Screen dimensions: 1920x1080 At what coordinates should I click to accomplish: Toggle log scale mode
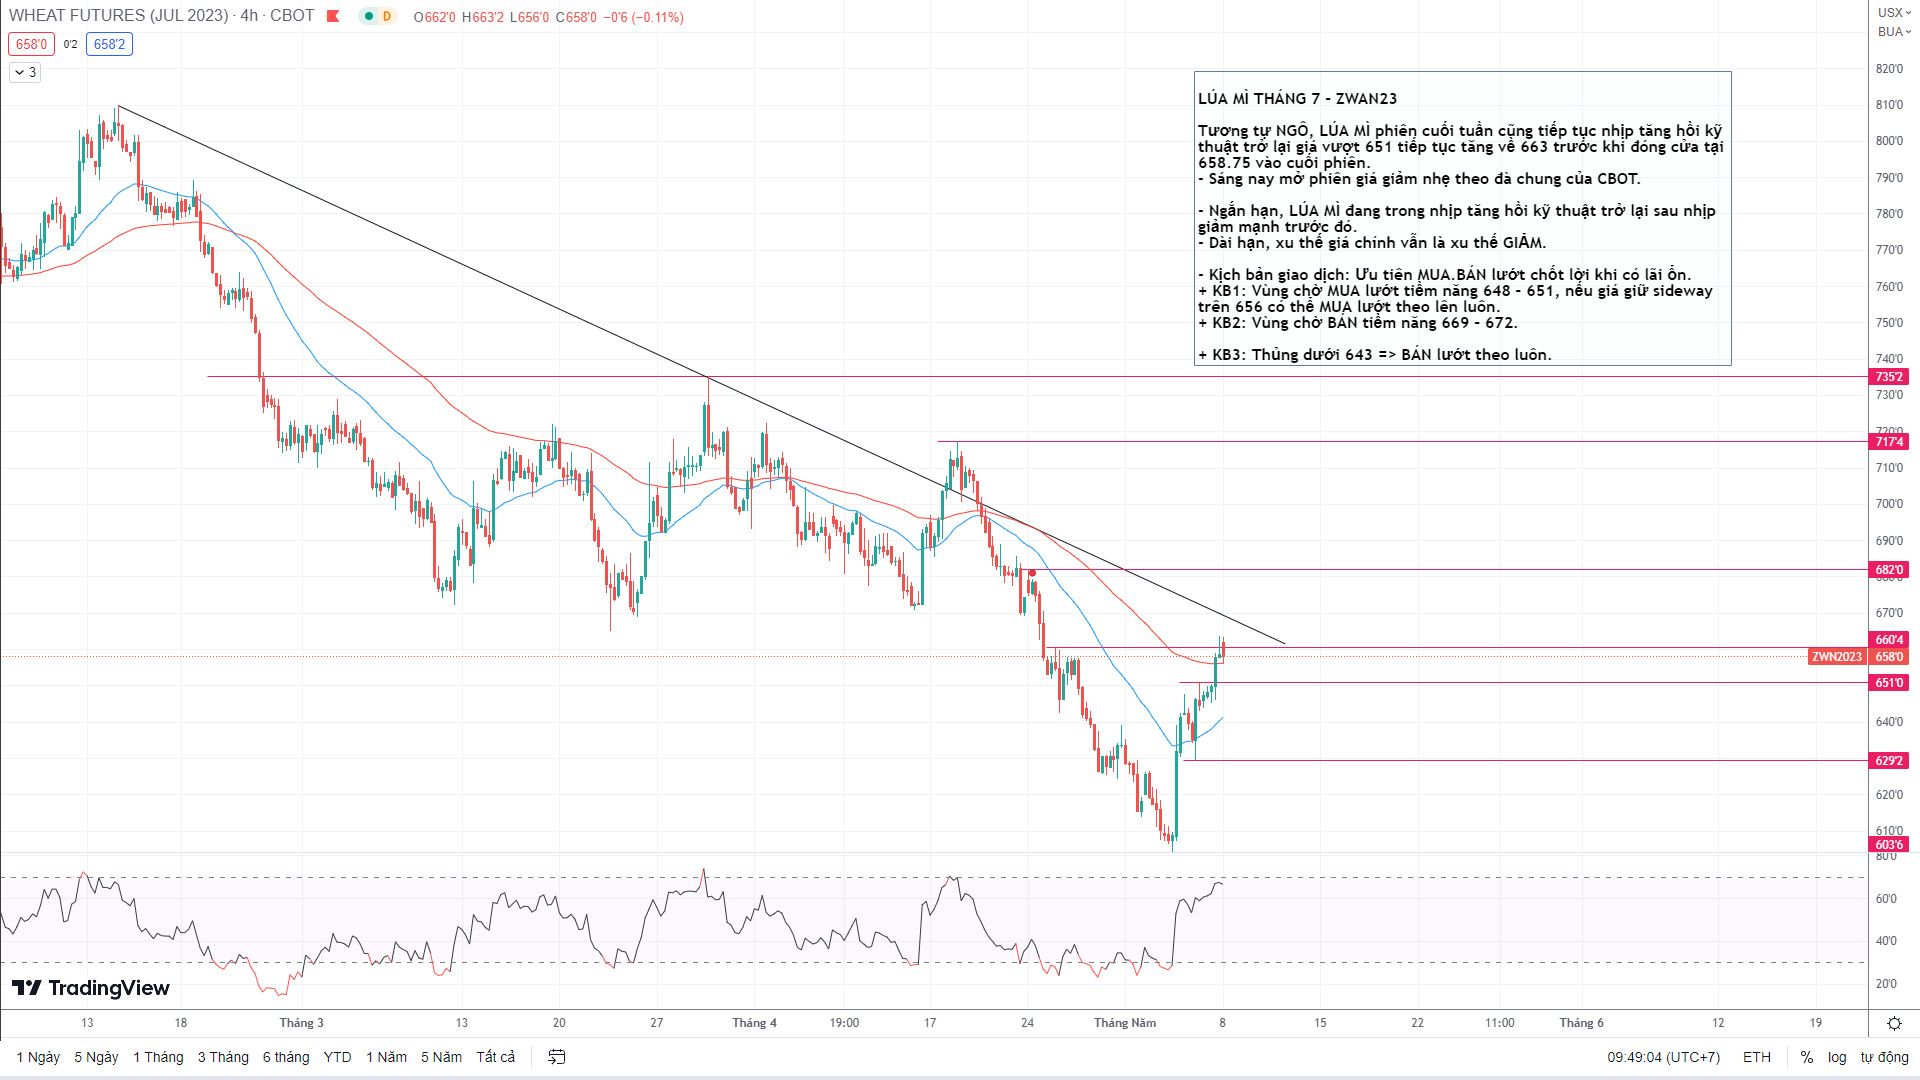point(1837,1057)
